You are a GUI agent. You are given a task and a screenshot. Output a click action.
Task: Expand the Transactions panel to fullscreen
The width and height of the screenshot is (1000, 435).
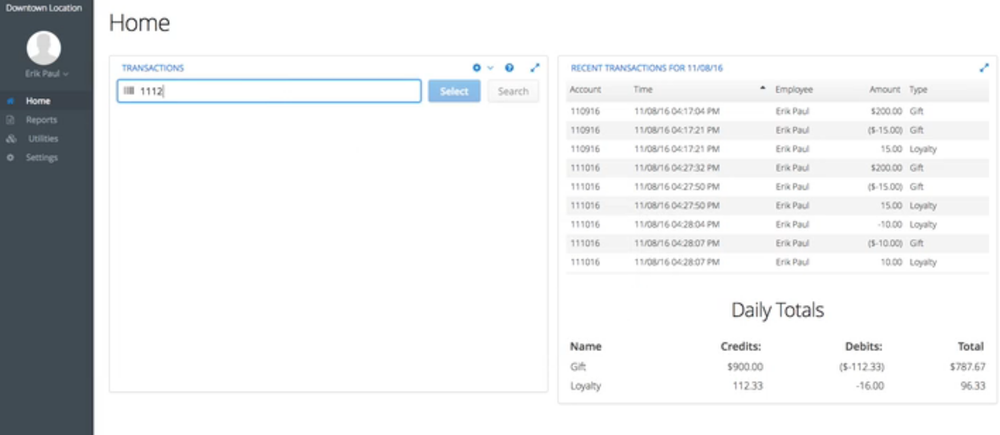(535, 68)
